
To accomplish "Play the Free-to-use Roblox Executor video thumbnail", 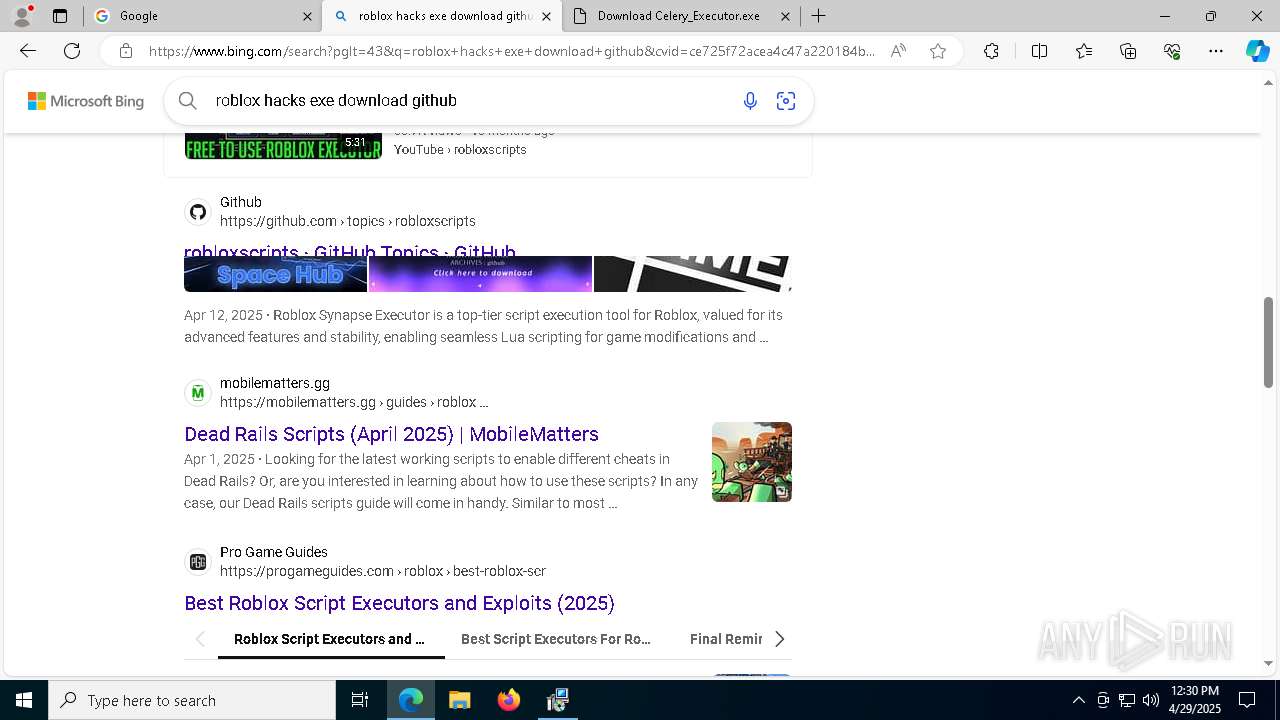I will pyautogui.click(x=283, y=146).
